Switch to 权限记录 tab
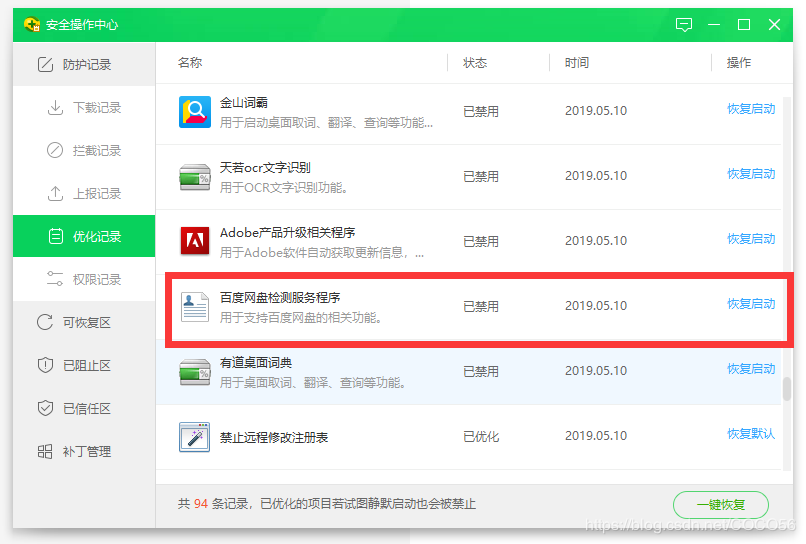 pyautogui.click(x=84, y=279)
